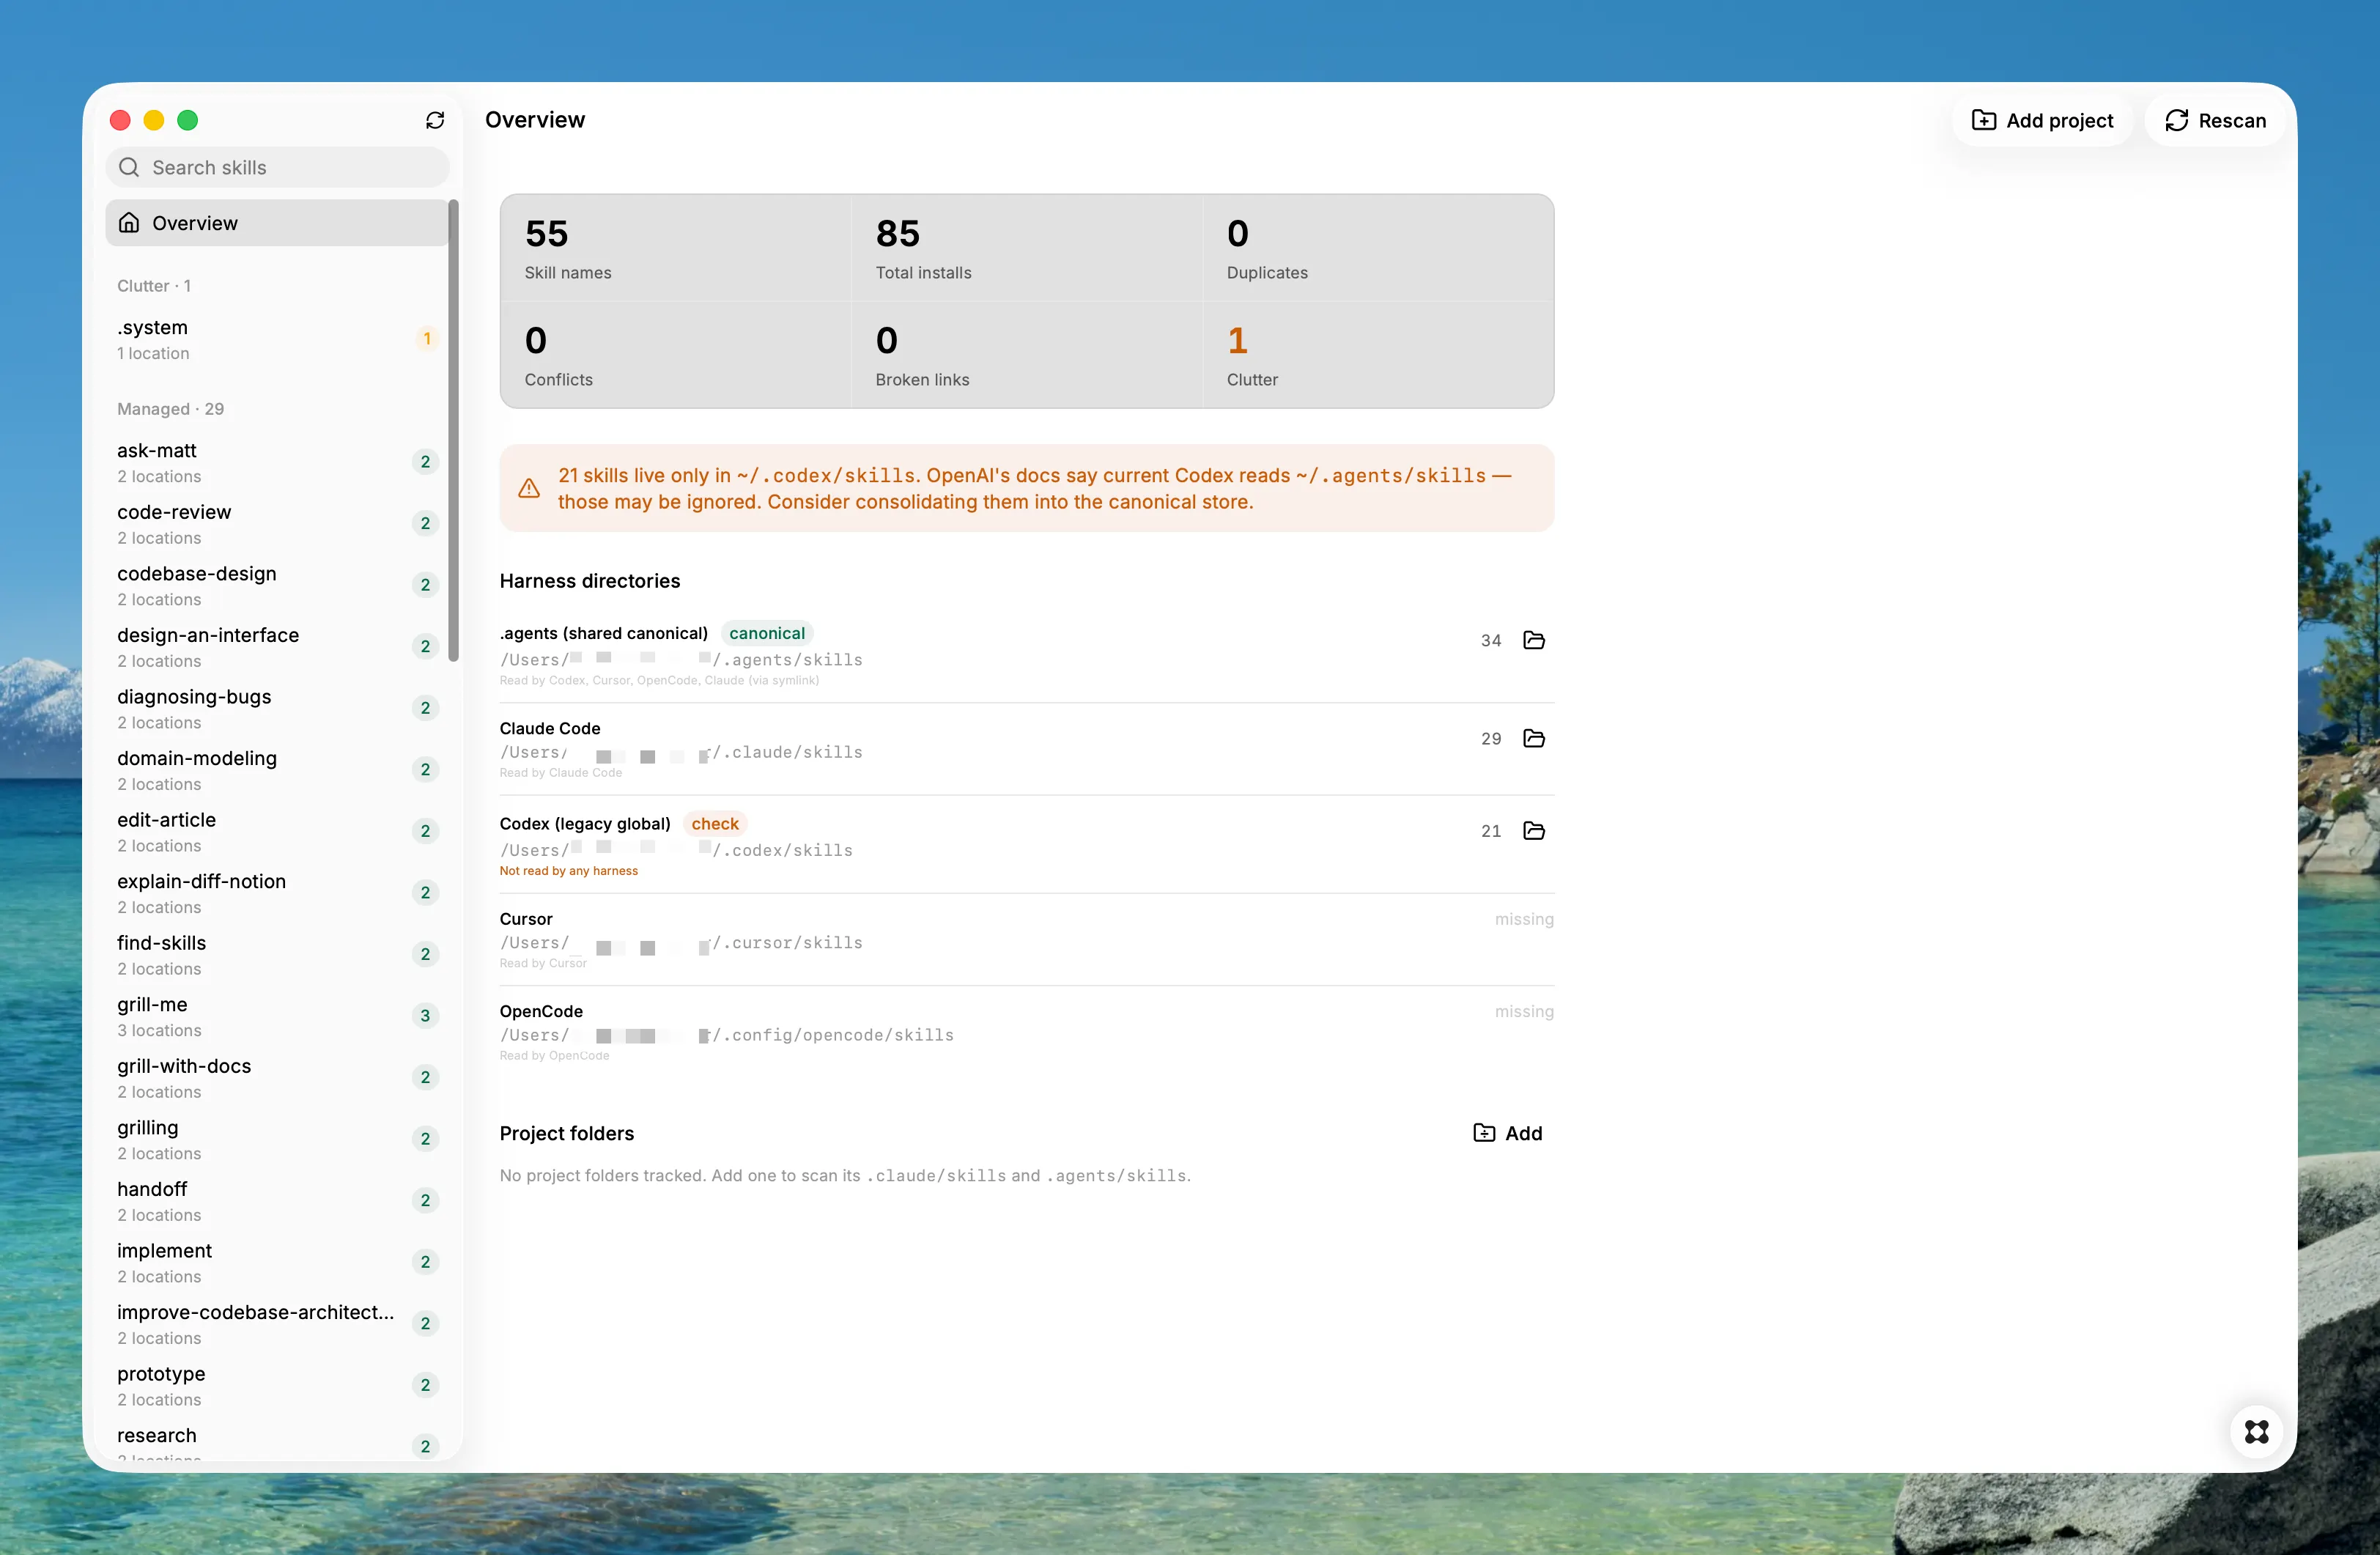Click the .system clutter badge

[426, 339]
